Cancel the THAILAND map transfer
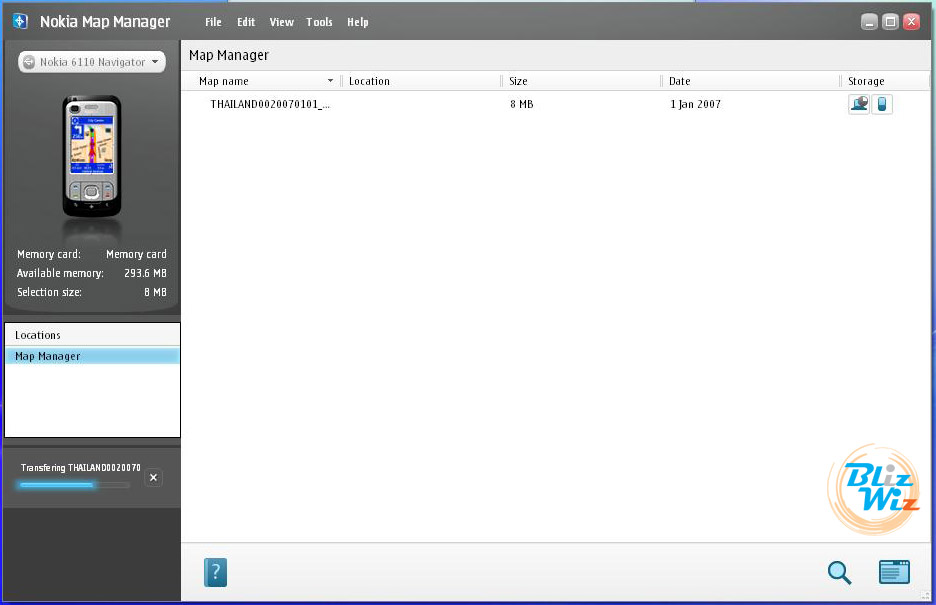Viewport: 936px width, 605px height. [153, 477]
